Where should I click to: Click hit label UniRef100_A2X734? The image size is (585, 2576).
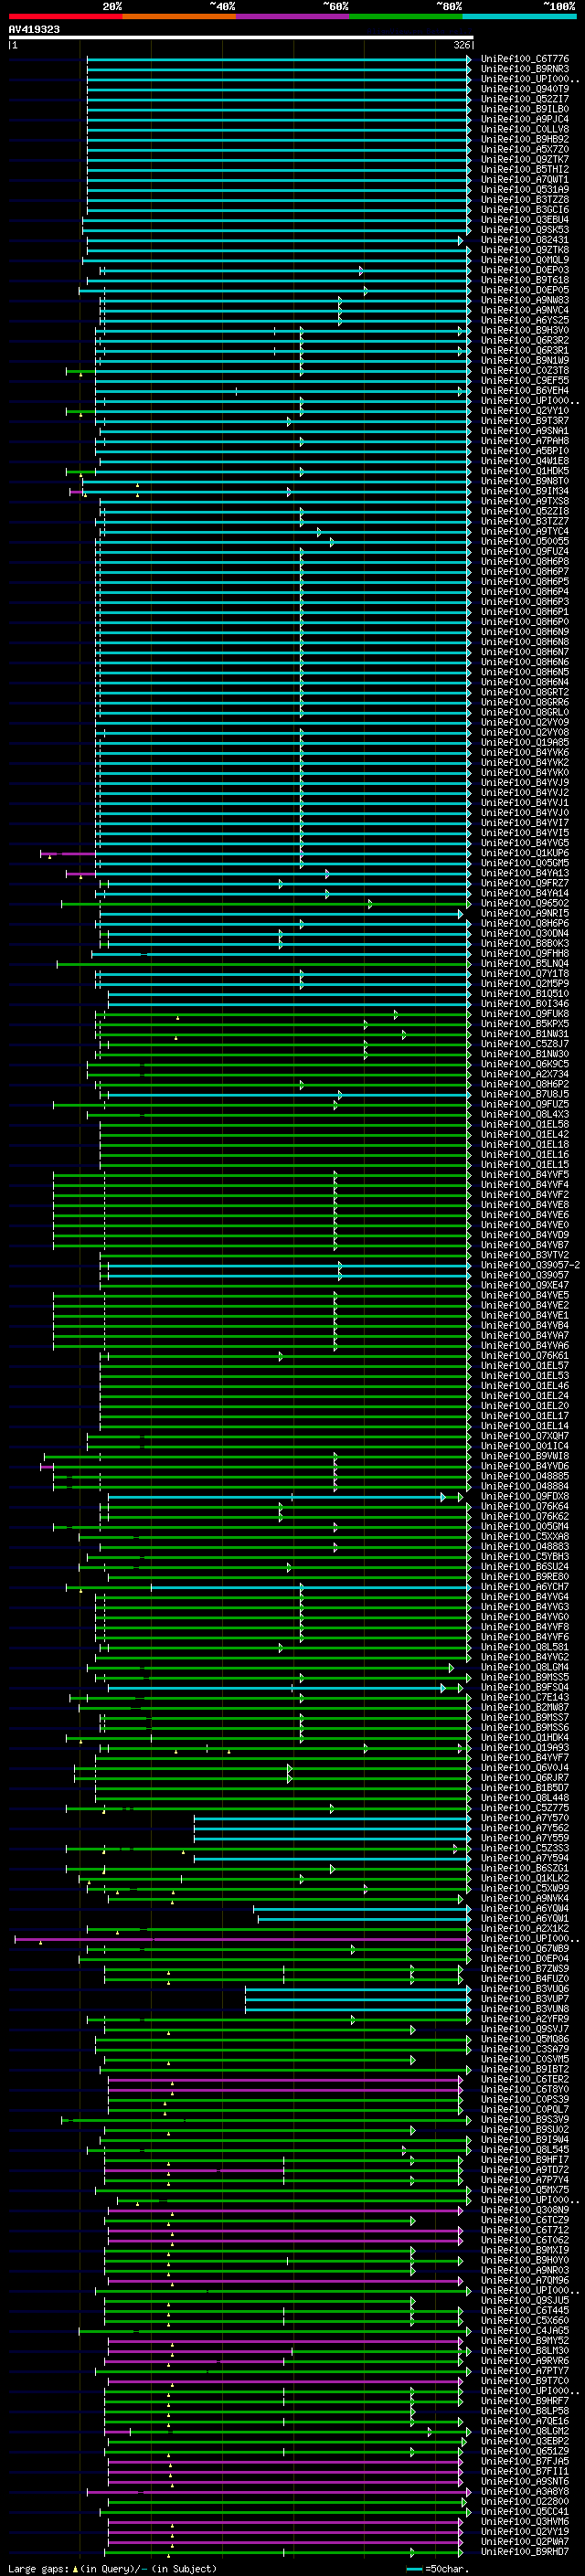pos(525,1074)
